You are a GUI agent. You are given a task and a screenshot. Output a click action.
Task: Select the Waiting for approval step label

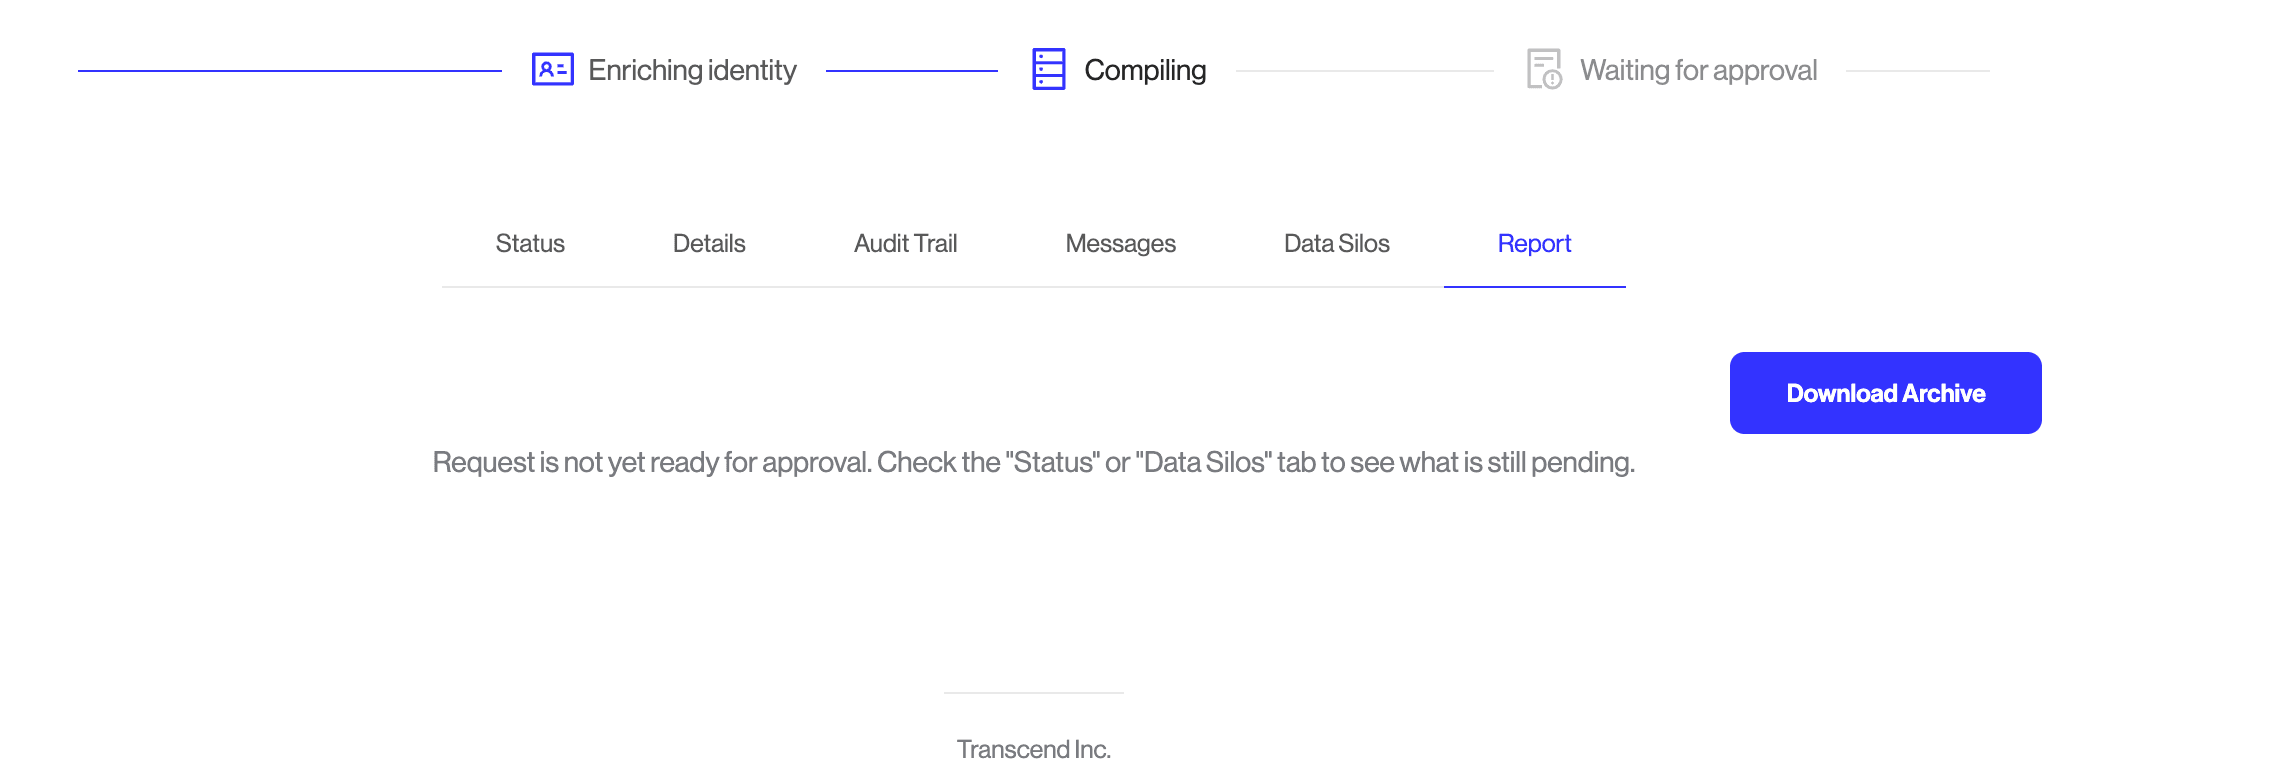tap(1698, 70)
